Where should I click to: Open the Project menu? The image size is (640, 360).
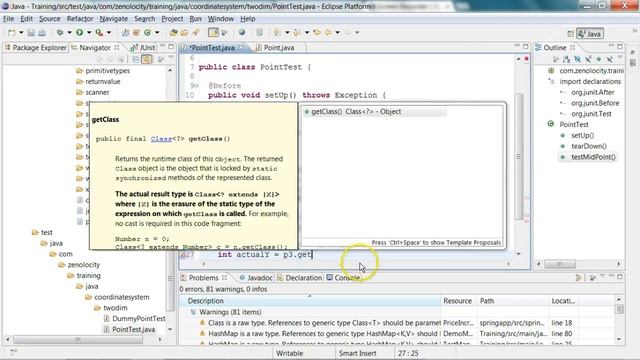[172, 19]
